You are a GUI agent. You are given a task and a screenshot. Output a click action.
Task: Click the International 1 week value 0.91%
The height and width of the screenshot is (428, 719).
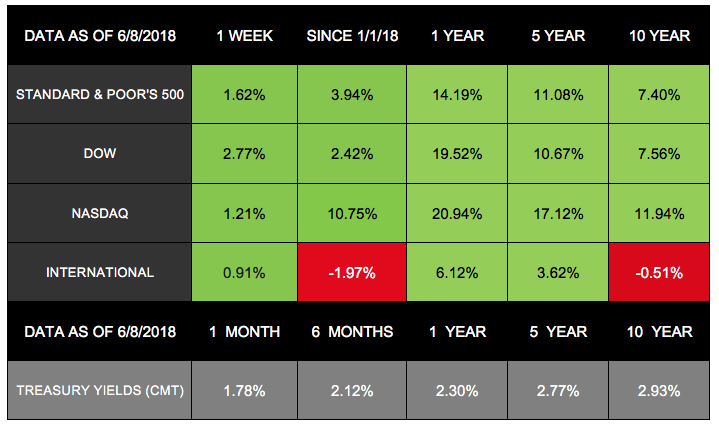(244, 272)
